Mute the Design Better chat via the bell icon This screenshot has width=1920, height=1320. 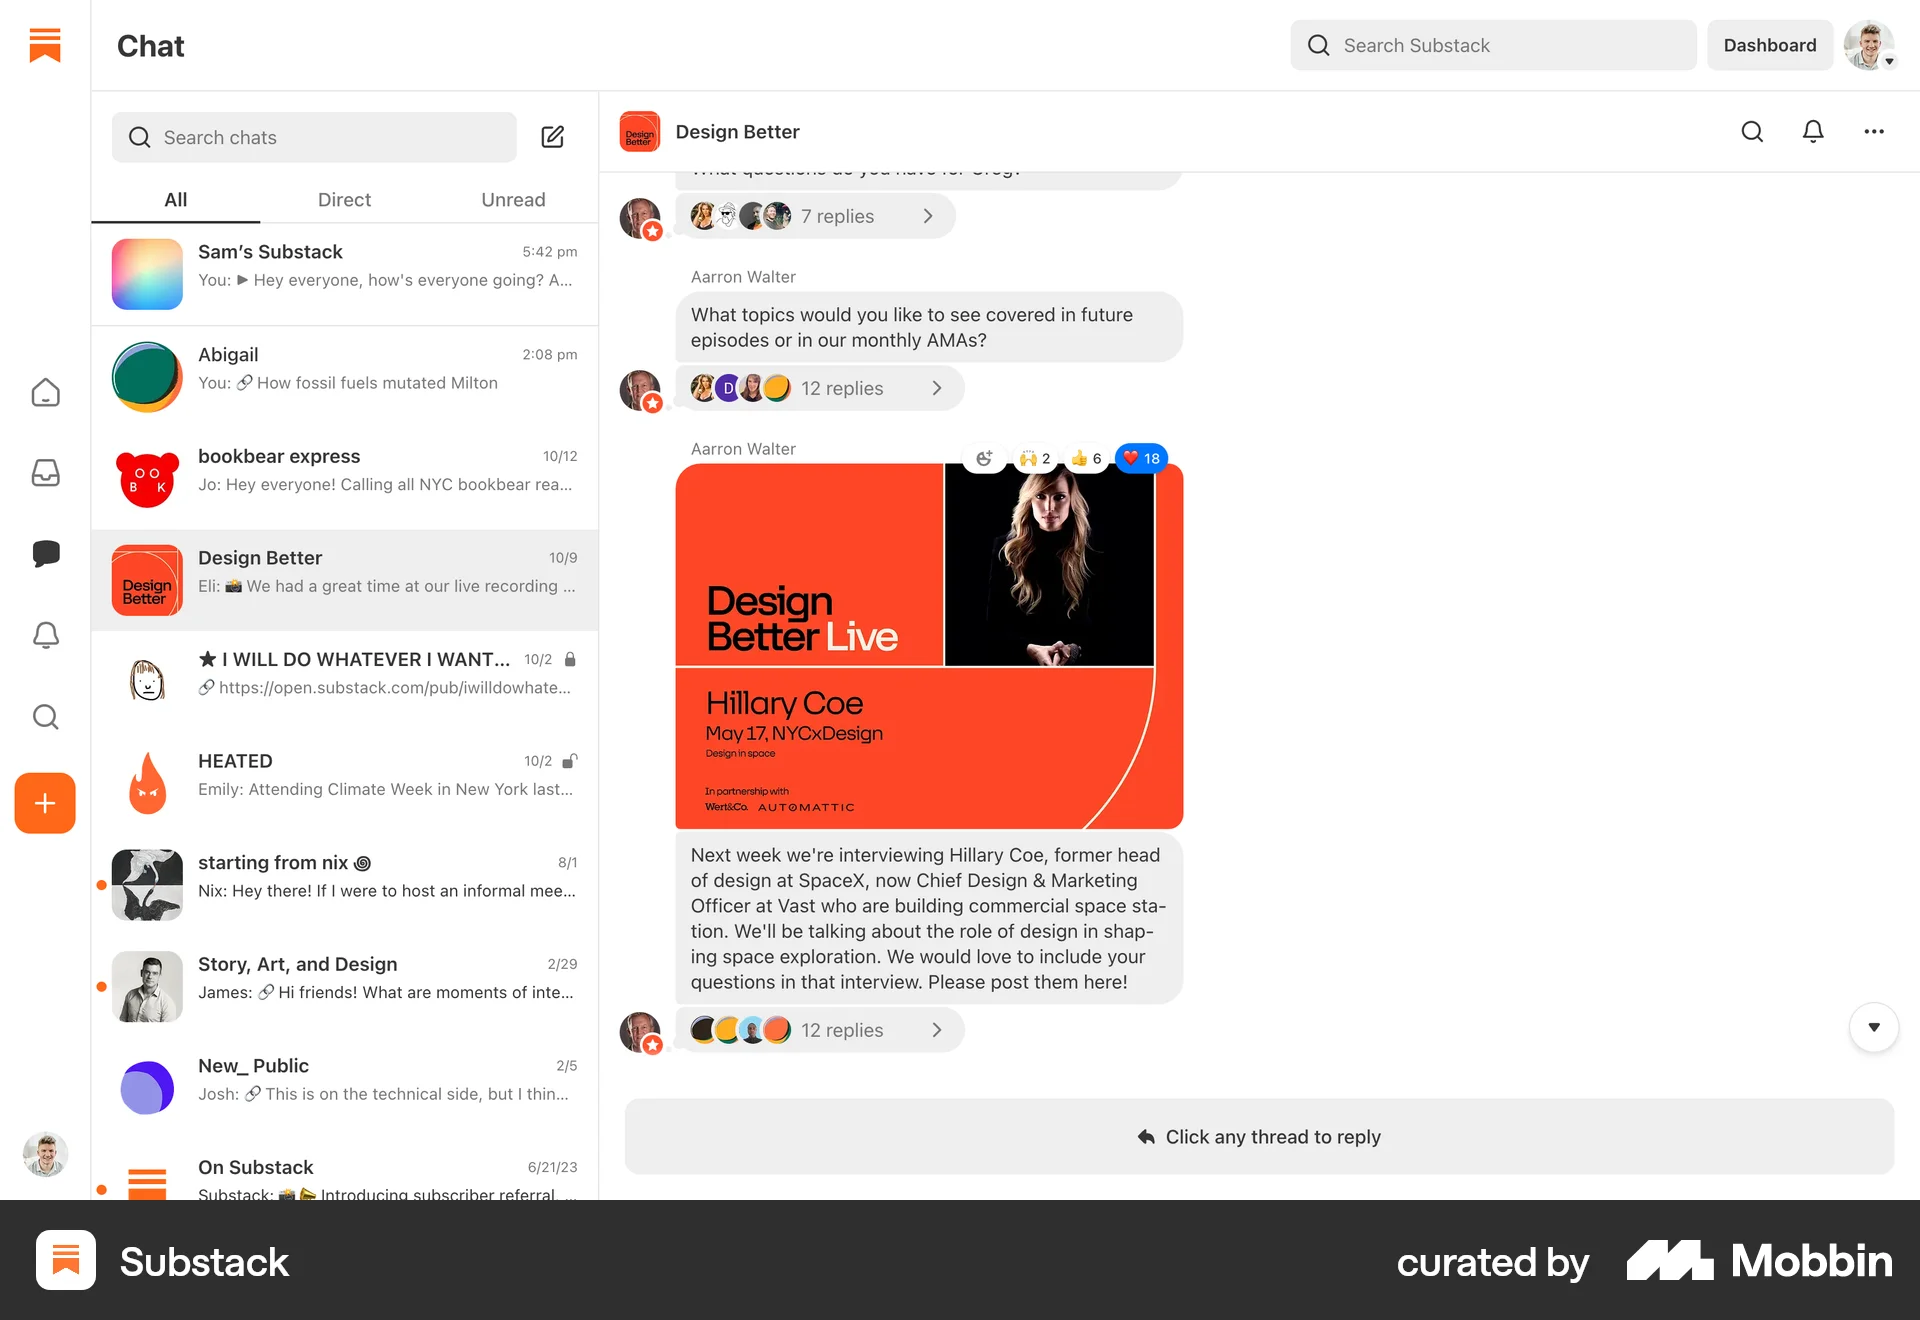pyautogui.click(x=1813, y=131)
